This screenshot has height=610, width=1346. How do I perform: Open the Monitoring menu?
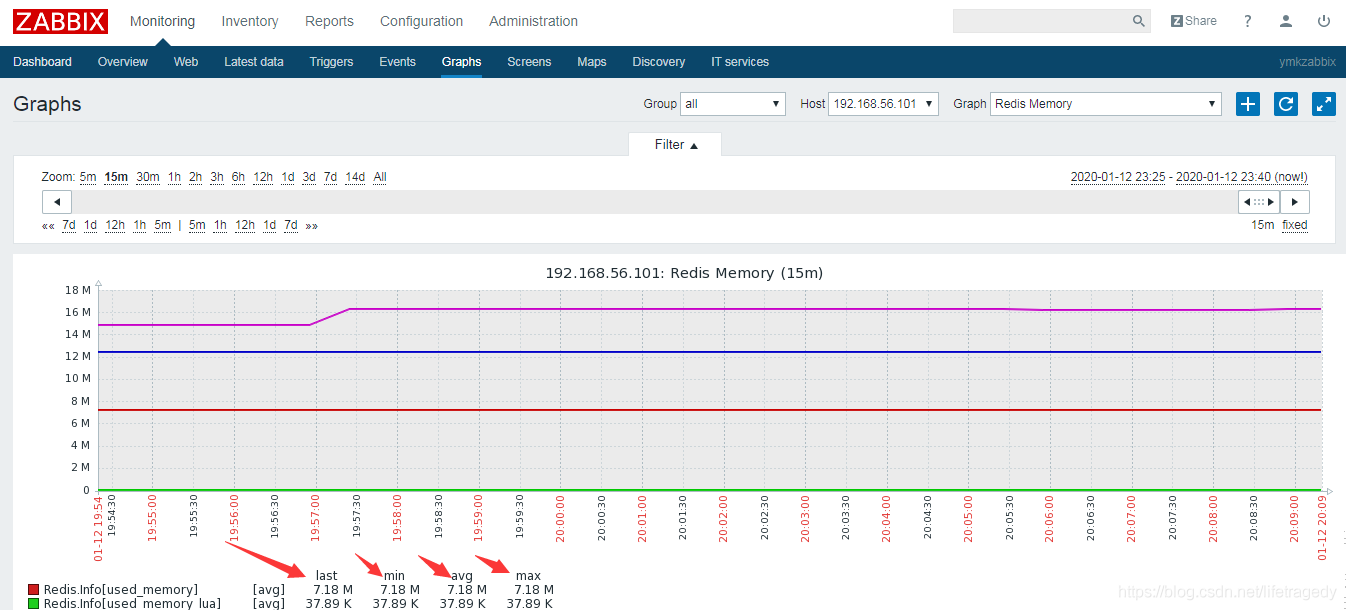[163, 21]
